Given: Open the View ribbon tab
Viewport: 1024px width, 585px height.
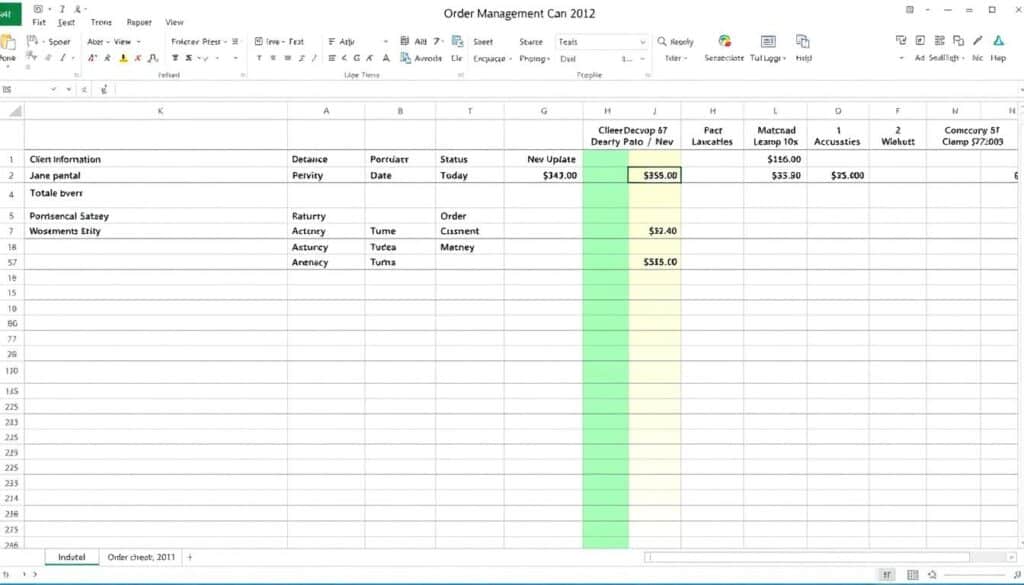Looking at the screenshot, I should point(174,22).
